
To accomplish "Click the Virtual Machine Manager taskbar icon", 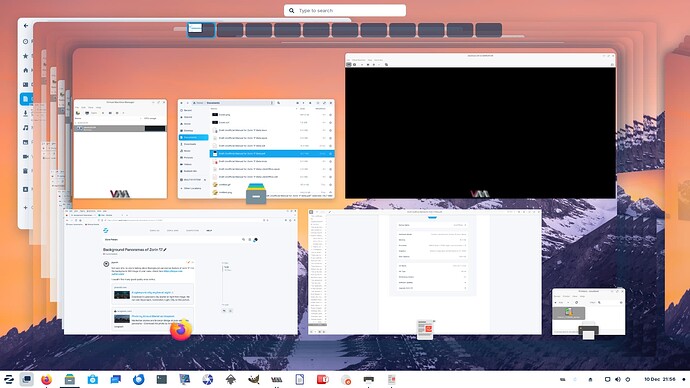I will 276,379.
